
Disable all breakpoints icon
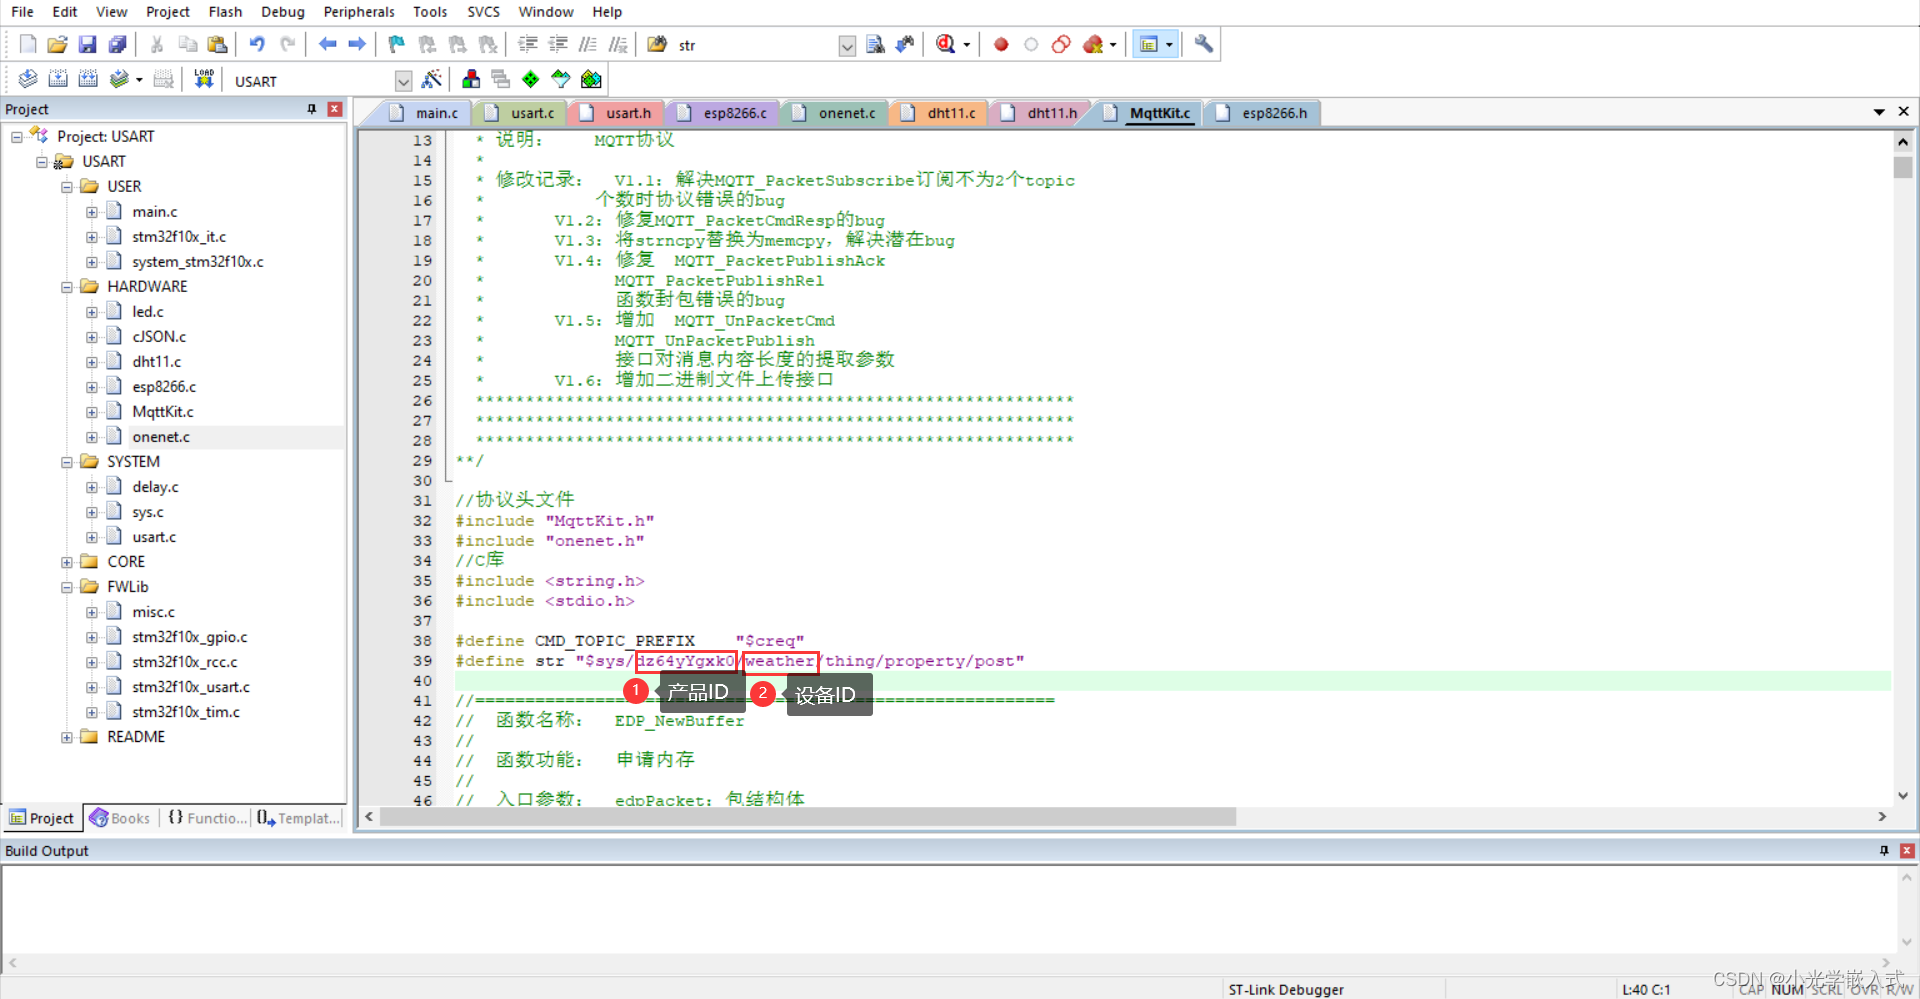(1061, 44)
